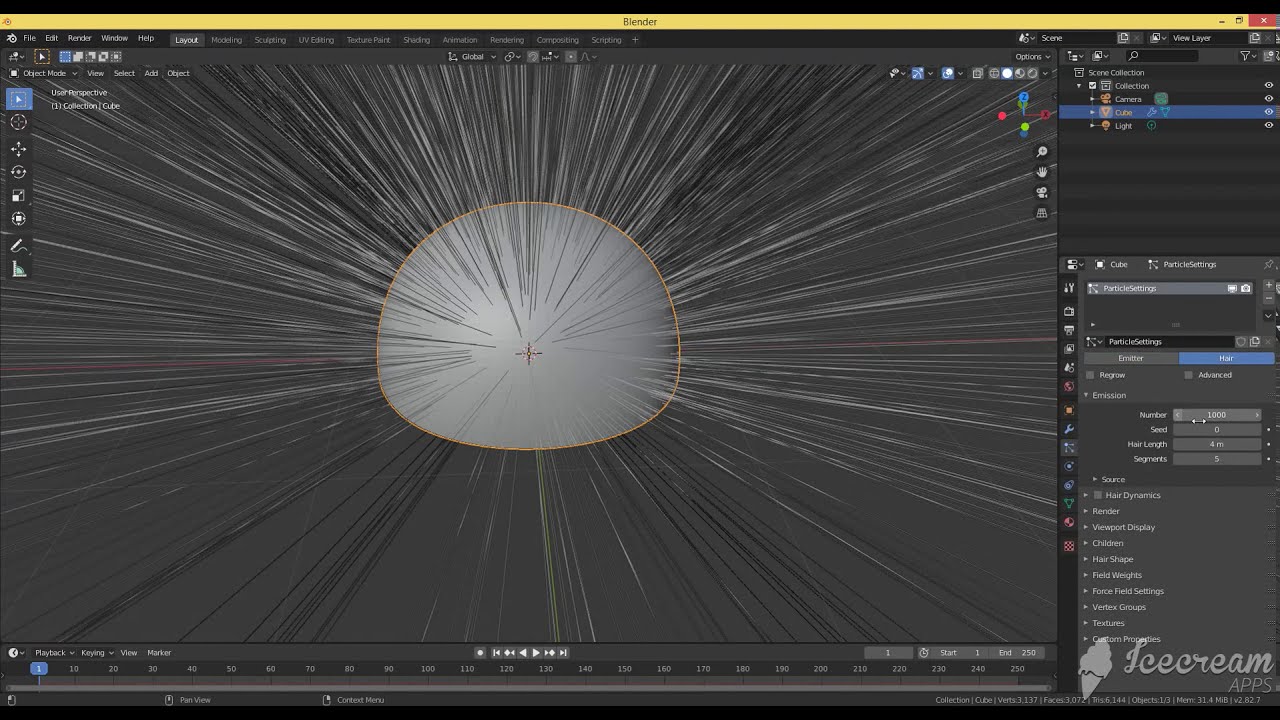
Task: Toggle Collection visibility eye
Action: click(x=1269, y=86)
